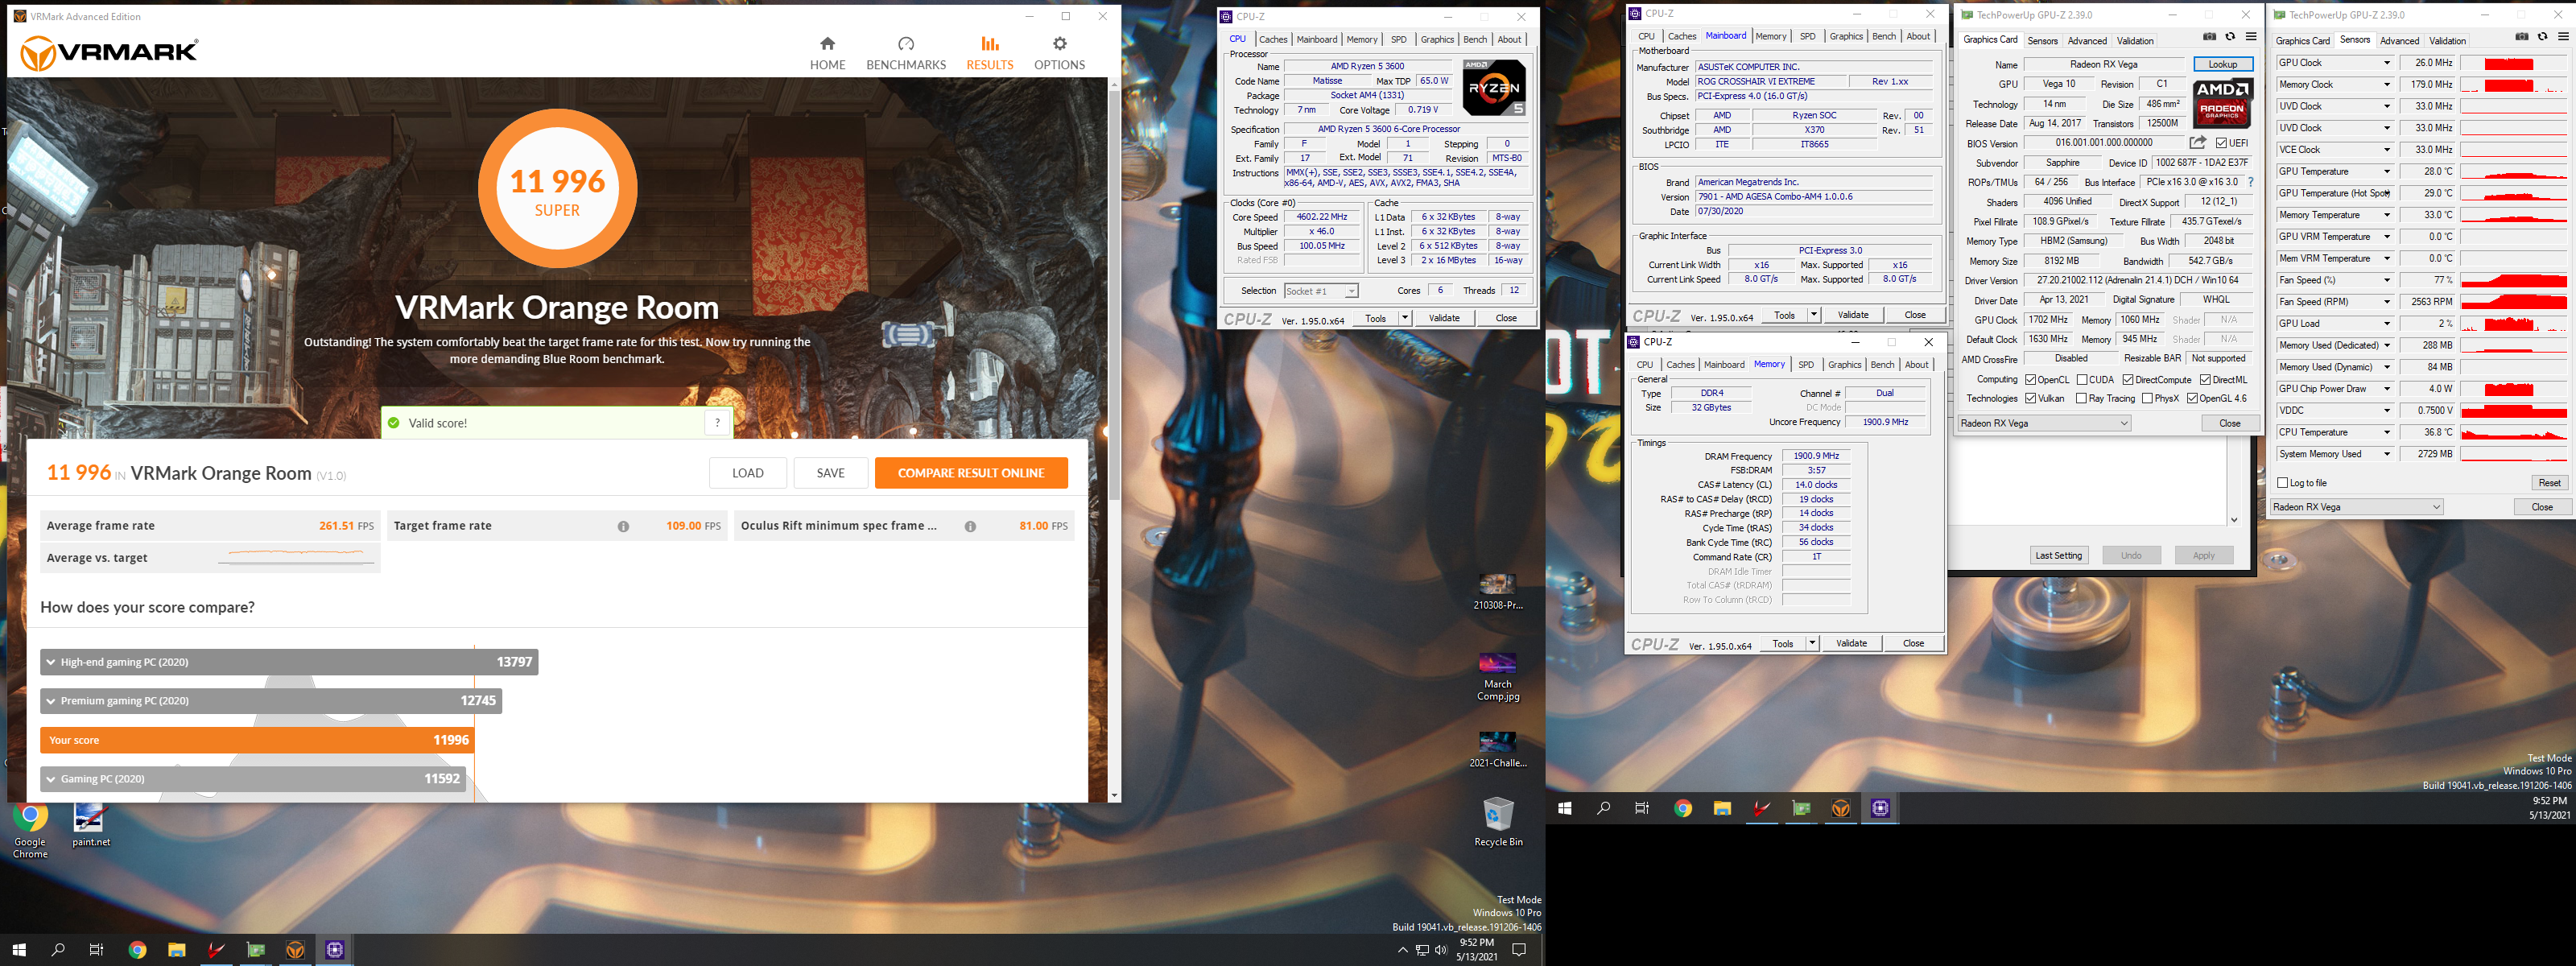Image resolution: width=2576 pixels, height=966 pixels.
Task: Click the volume icon in the system tray
Action: click(x=1441, y=950)
